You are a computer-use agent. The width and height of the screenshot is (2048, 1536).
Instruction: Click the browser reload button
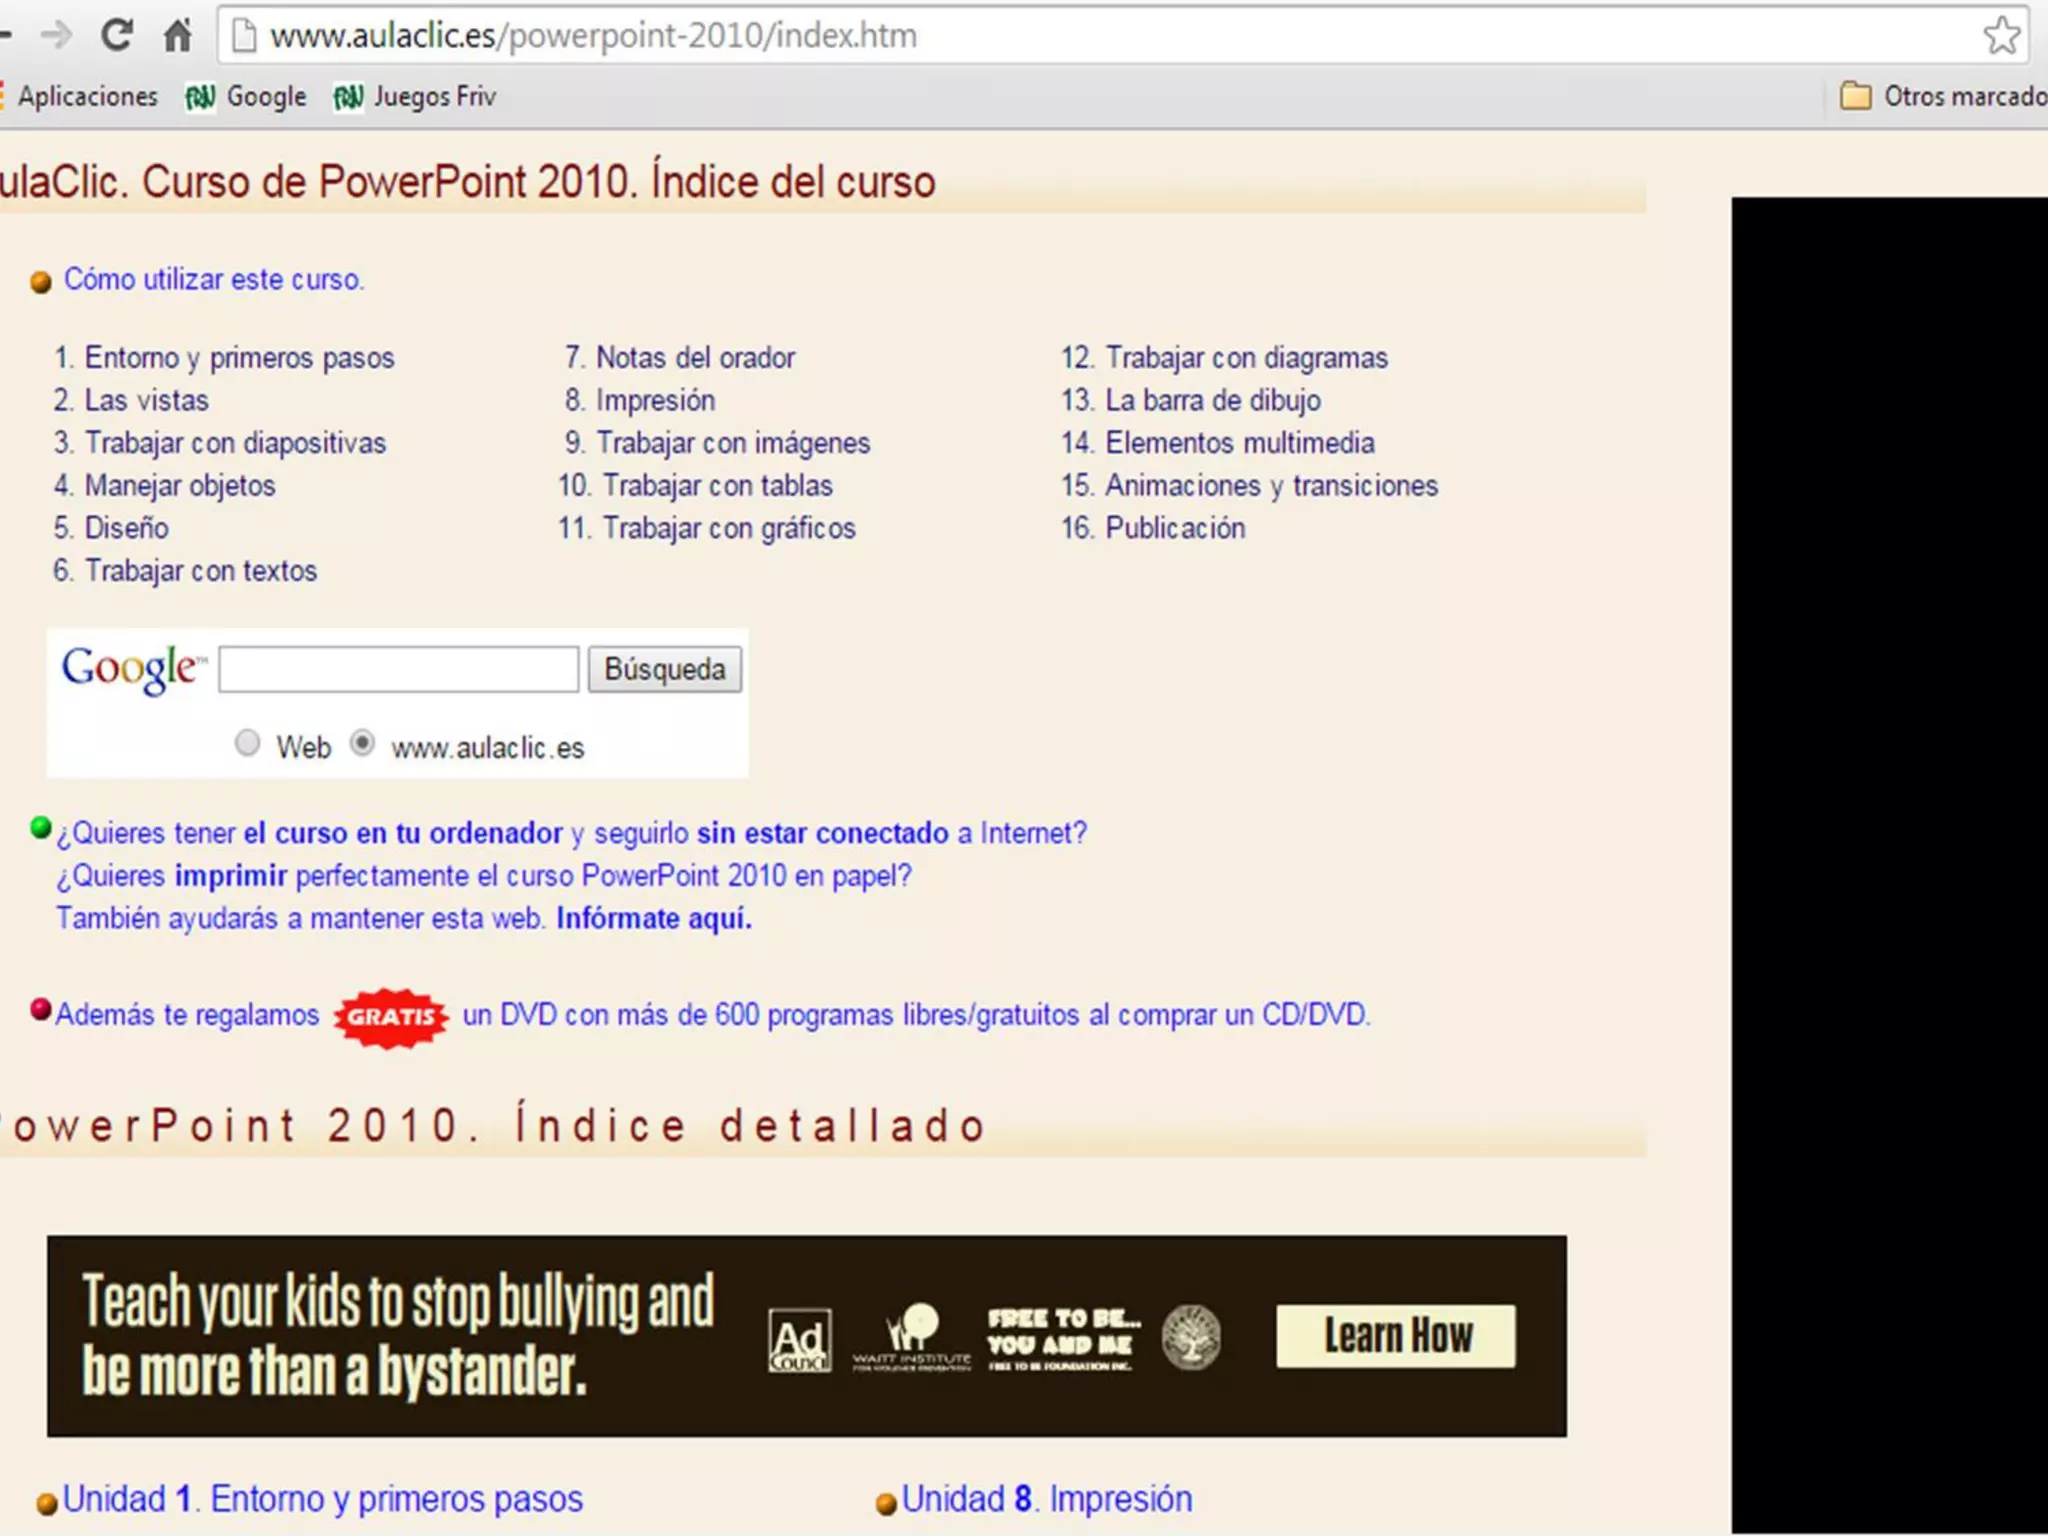click(117, 36)
